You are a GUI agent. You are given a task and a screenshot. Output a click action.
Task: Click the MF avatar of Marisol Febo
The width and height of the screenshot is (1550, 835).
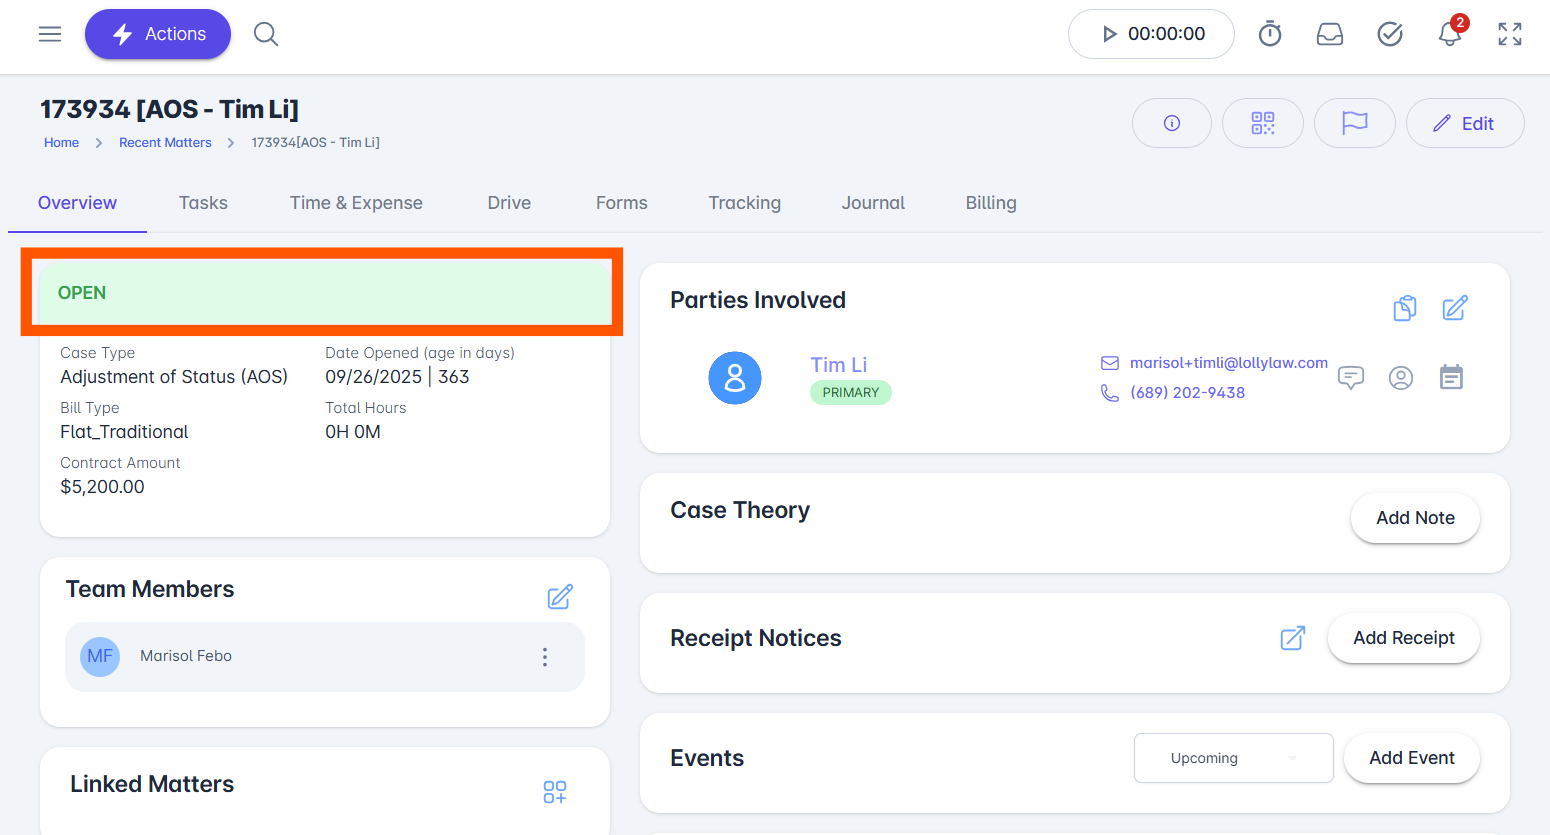[100, 657]
